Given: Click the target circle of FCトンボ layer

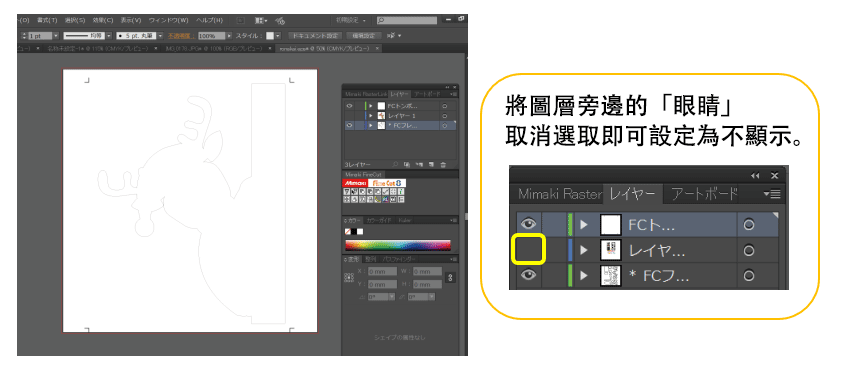Looking at the screenshot, I should pyautogui.click(x=444, y=106).
